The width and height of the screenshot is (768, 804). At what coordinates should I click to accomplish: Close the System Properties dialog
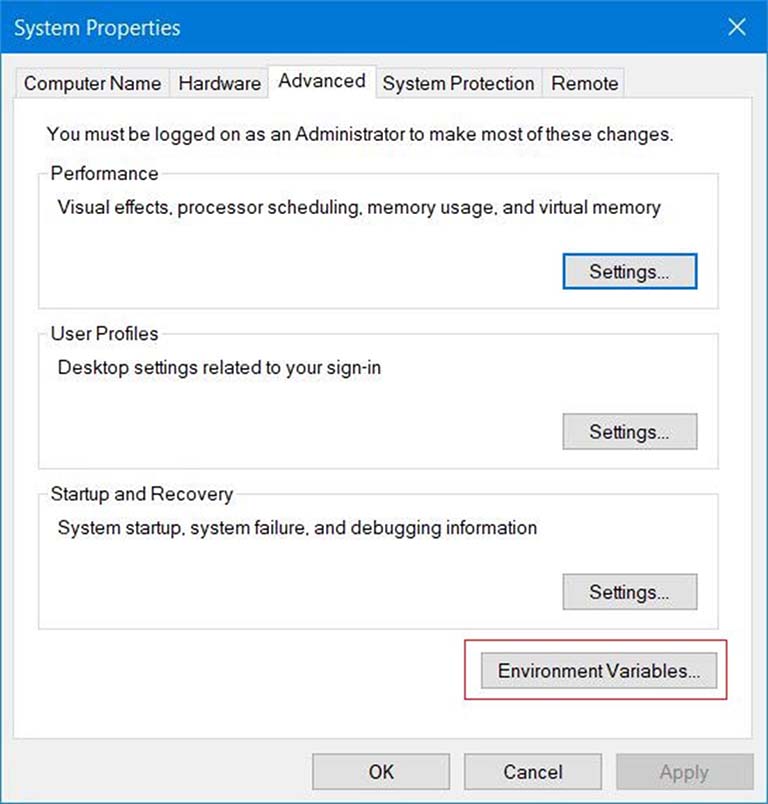point(737,27)
